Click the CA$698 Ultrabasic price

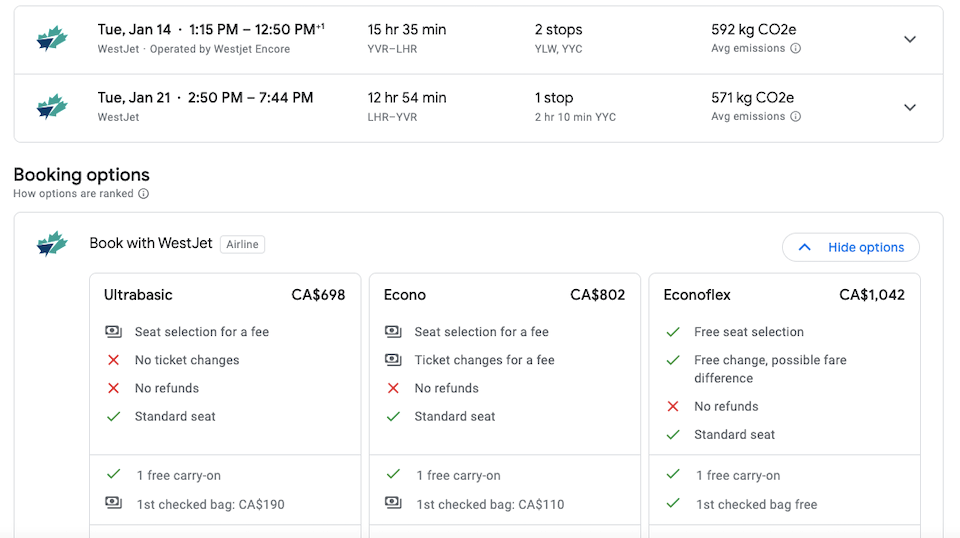pos(318,295)
